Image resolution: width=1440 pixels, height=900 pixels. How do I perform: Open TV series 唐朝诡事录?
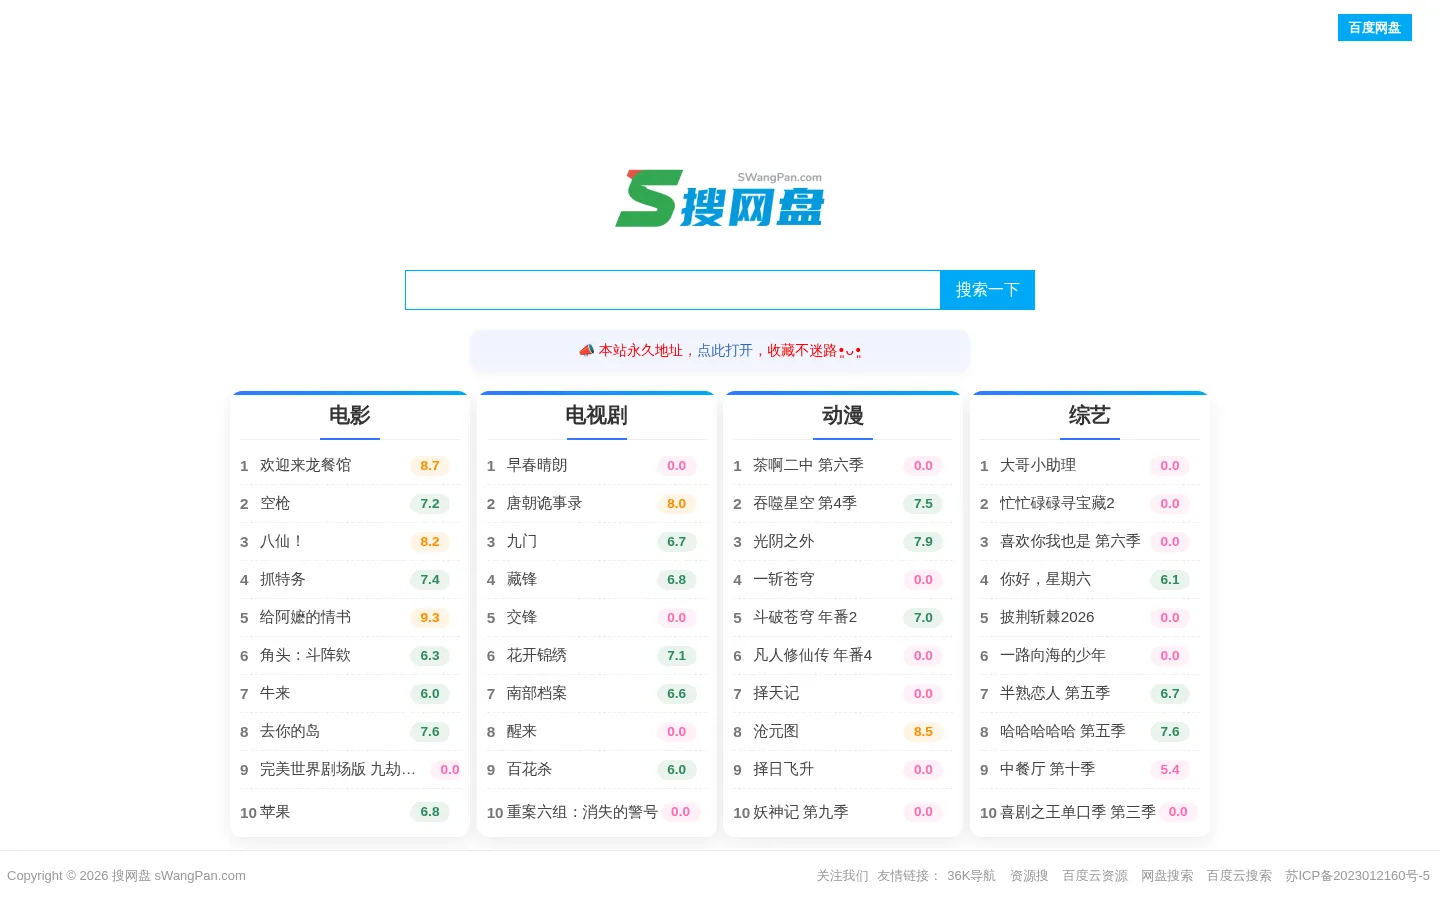coord(545,503)
